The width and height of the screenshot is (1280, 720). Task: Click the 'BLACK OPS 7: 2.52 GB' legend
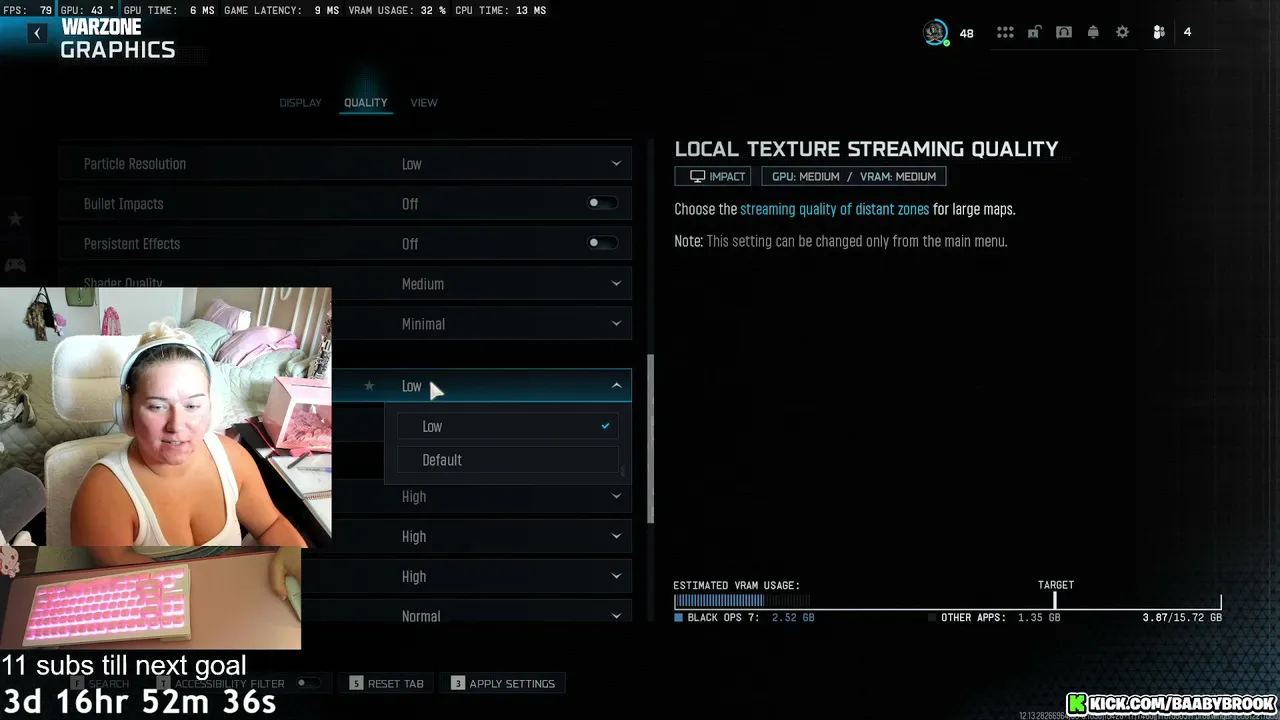click(x=745, y=618)
